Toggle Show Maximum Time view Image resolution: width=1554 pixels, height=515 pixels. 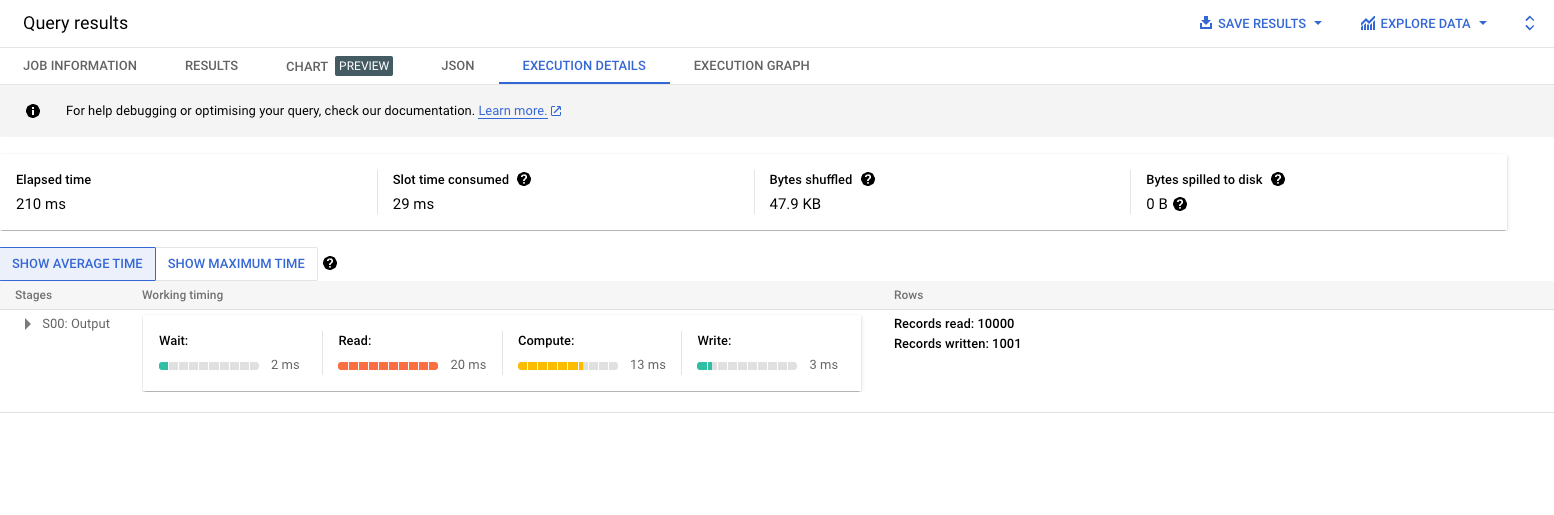236,264
